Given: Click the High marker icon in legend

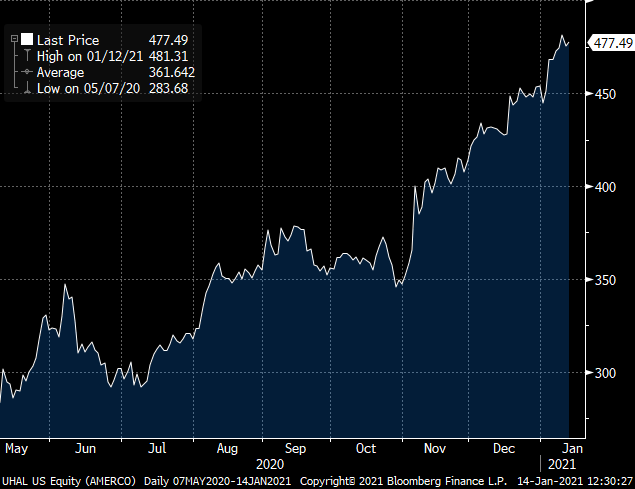Looking at the screenshot, I should (x=27, y=56).
